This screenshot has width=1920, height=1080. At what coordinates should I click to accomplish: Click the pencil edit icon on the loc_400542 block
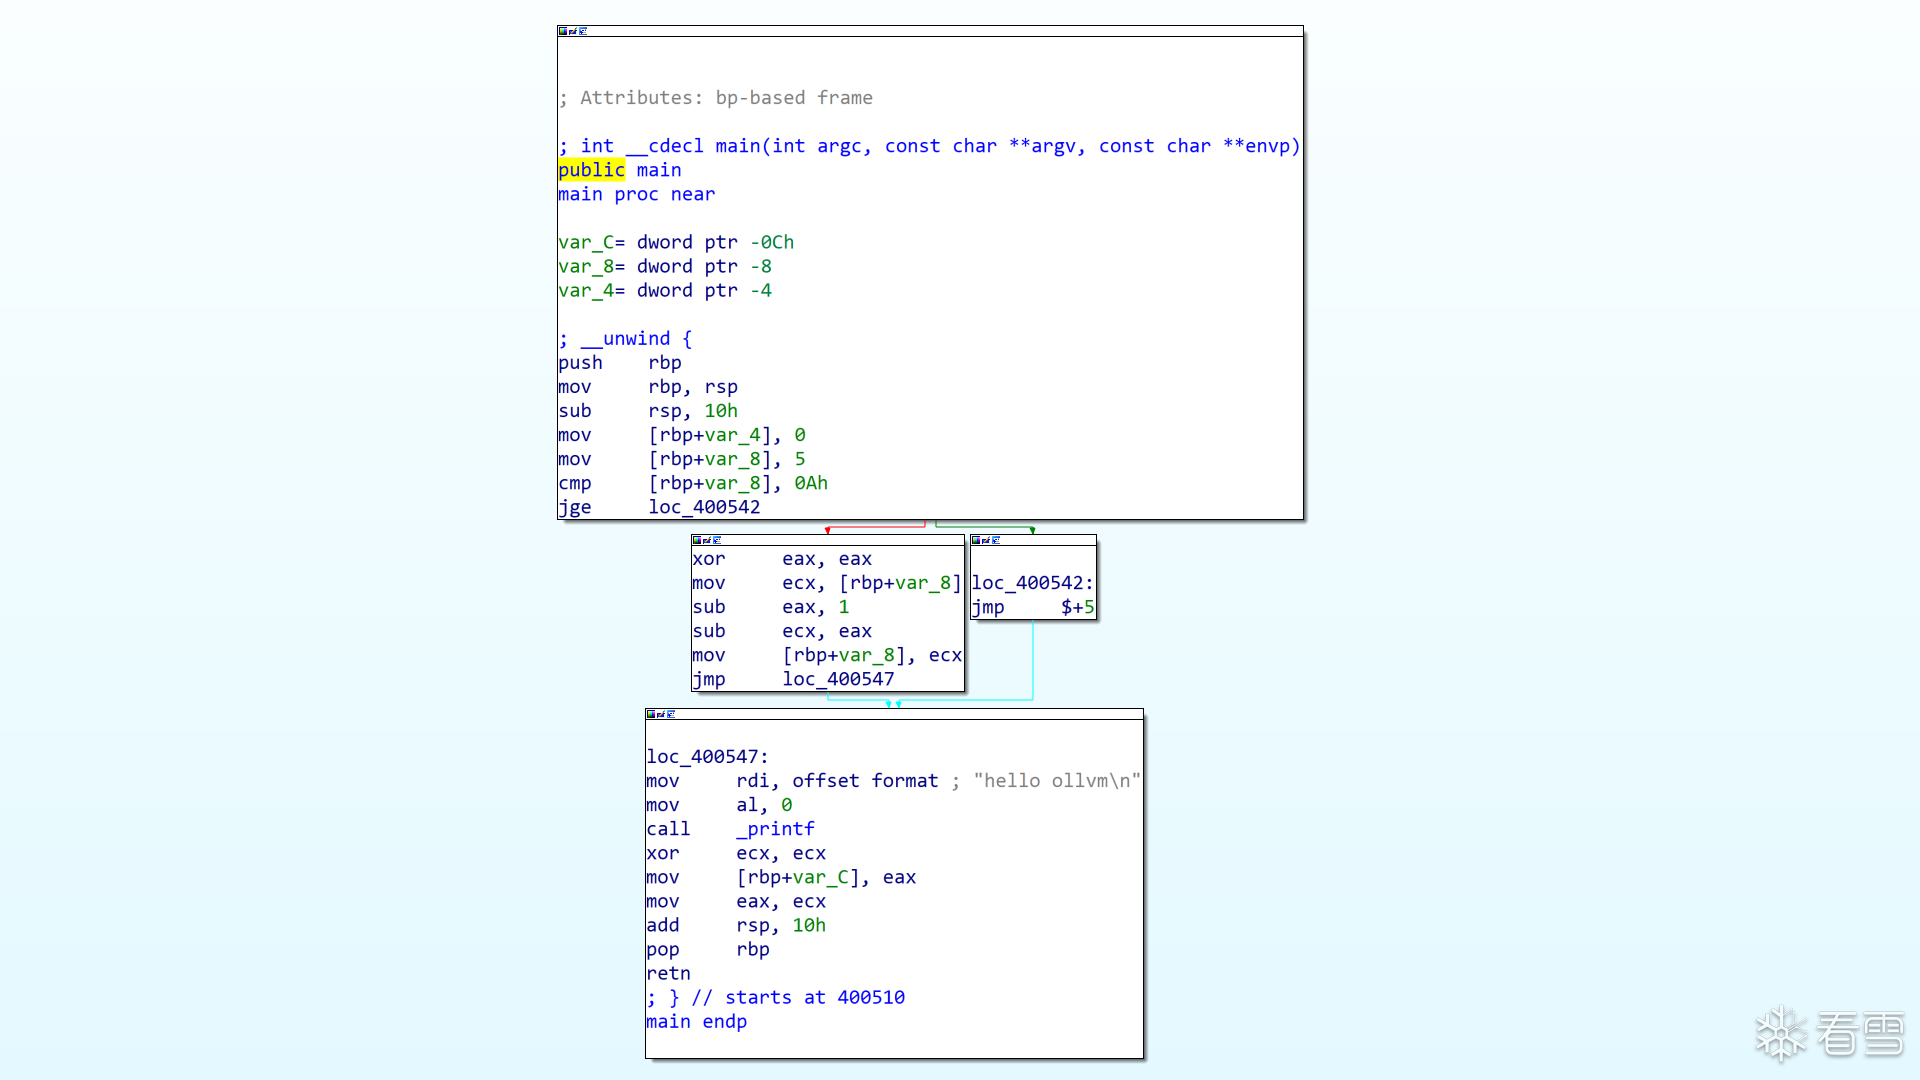coord(986,540)
